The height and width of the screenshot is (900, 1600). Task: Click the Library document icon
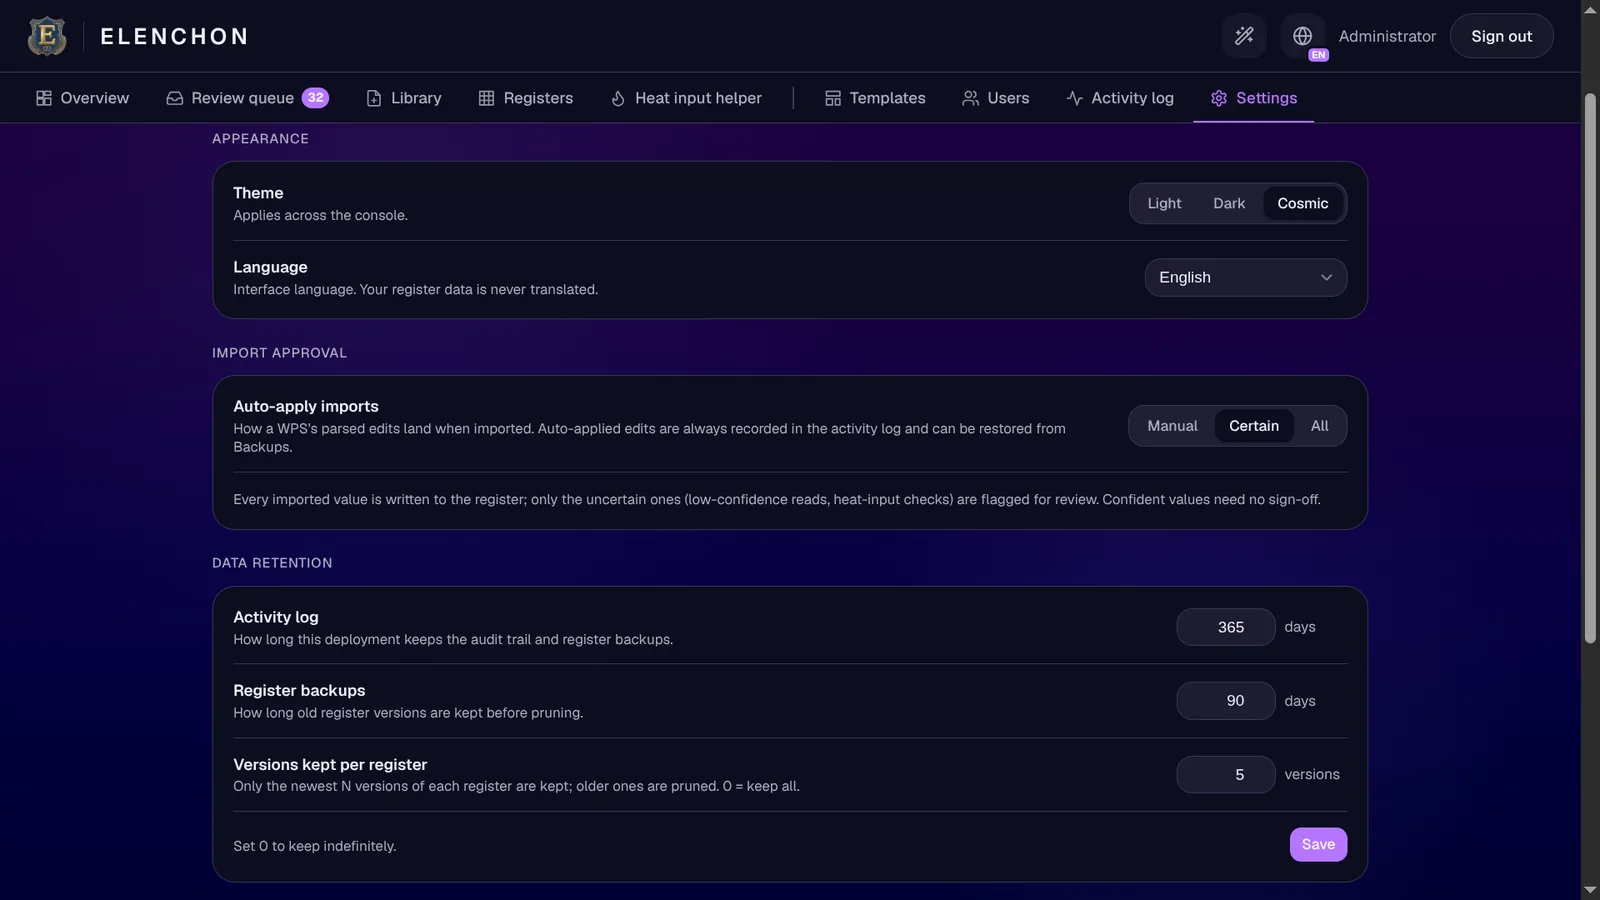(374, 98)
